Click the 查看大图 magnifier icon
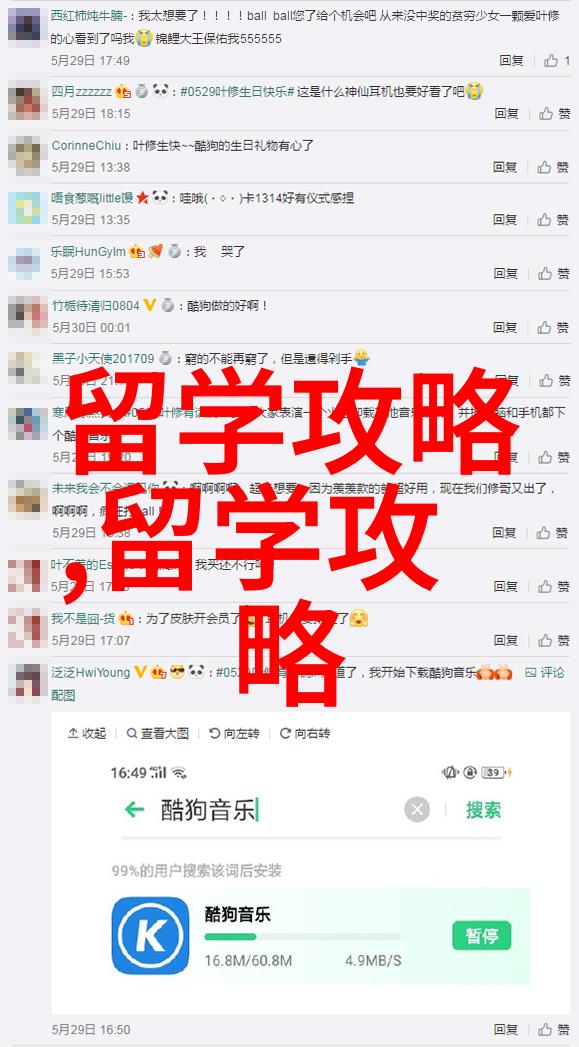This screenshot has height=1047, width=579. (132, 733)
